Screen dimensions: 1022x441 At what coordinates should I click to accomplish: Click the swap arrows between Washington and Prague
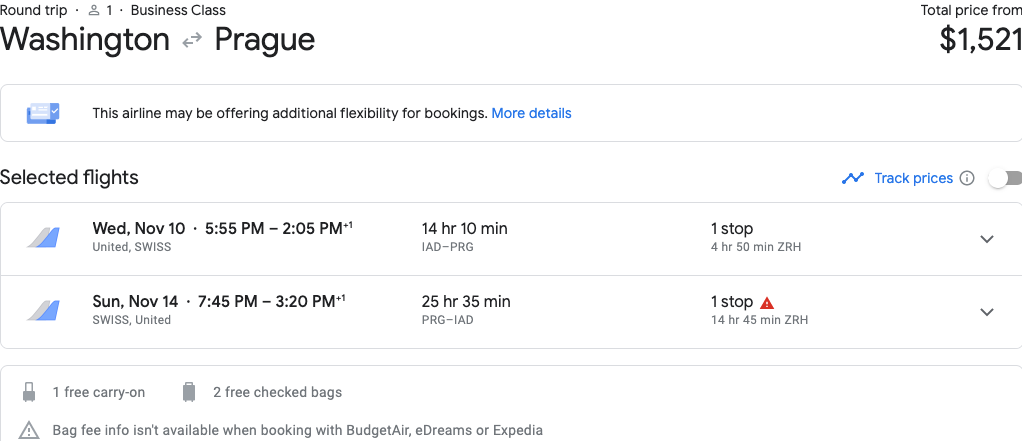pos(192,41)
